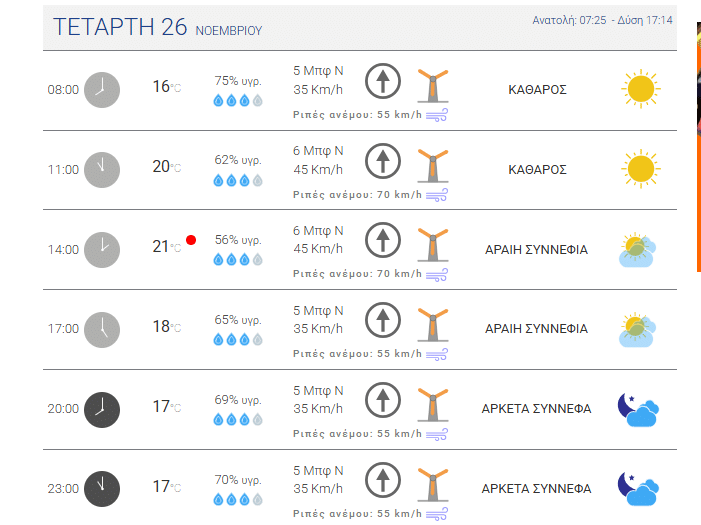Screen dimensions: 701x525
Task: Click the ΑΡΚΕΤΑ ΣΥΝΝΕΦΑ label at 20:00
Action: pyautogui.click(x=536, y=408)
